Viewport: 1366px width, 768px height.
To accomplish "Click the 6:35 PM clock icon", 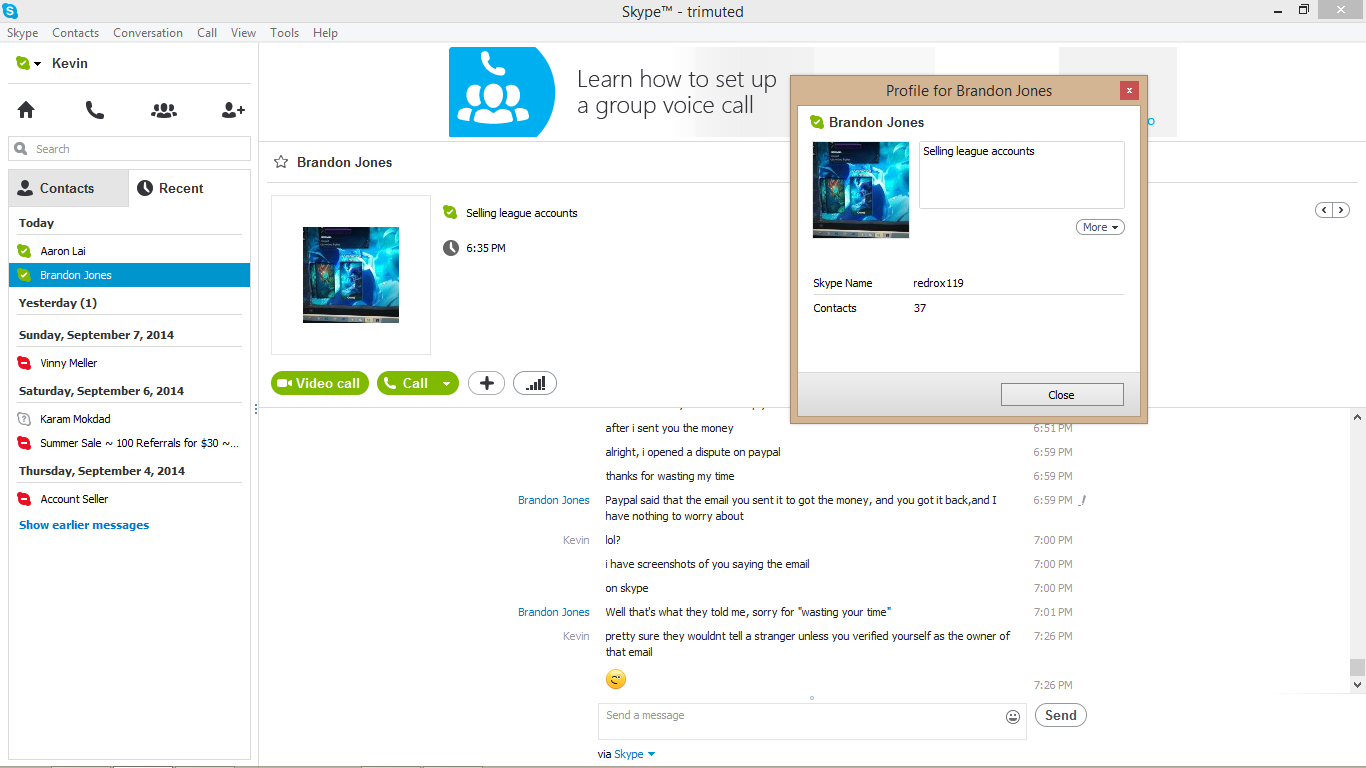I will click(451, 247).
